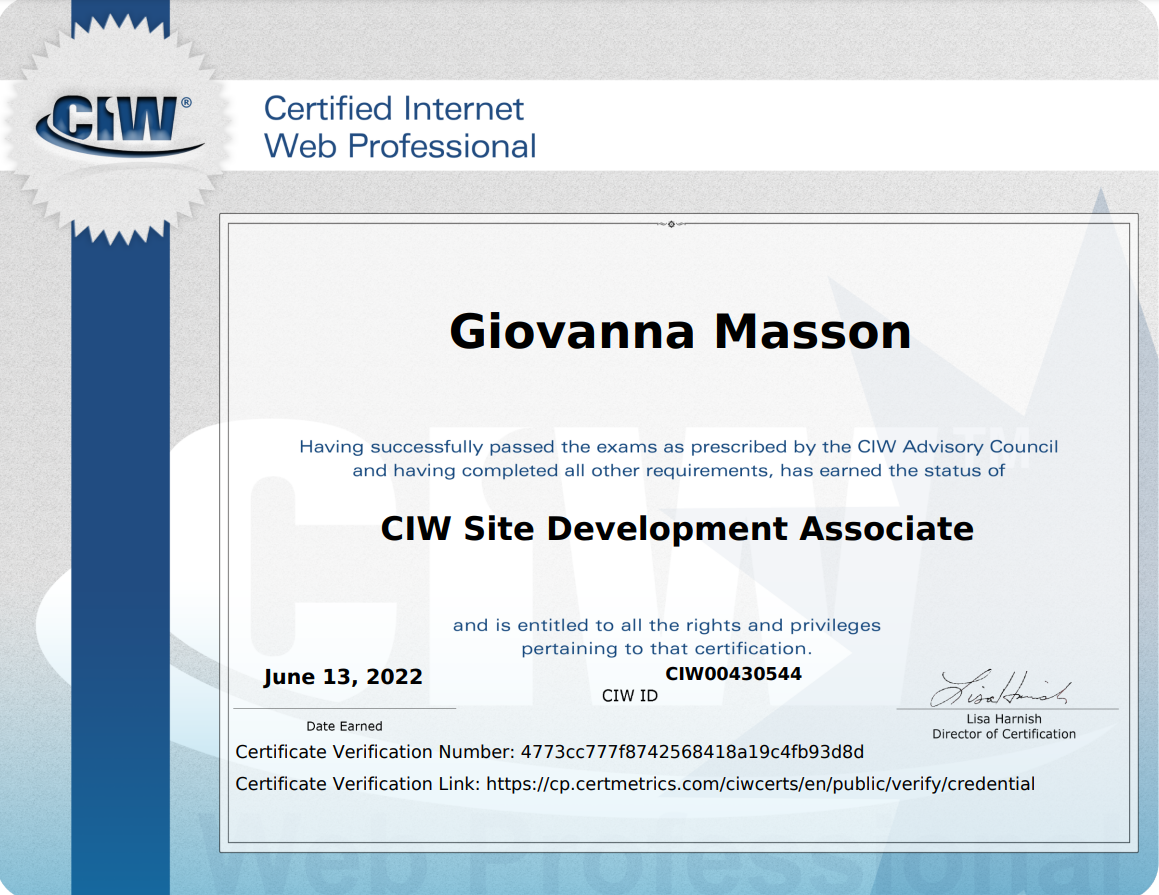The height and width of the screenshot is (895, 1159).
Task: Click the 'CIW ID' label
Action: click(630, 695)
